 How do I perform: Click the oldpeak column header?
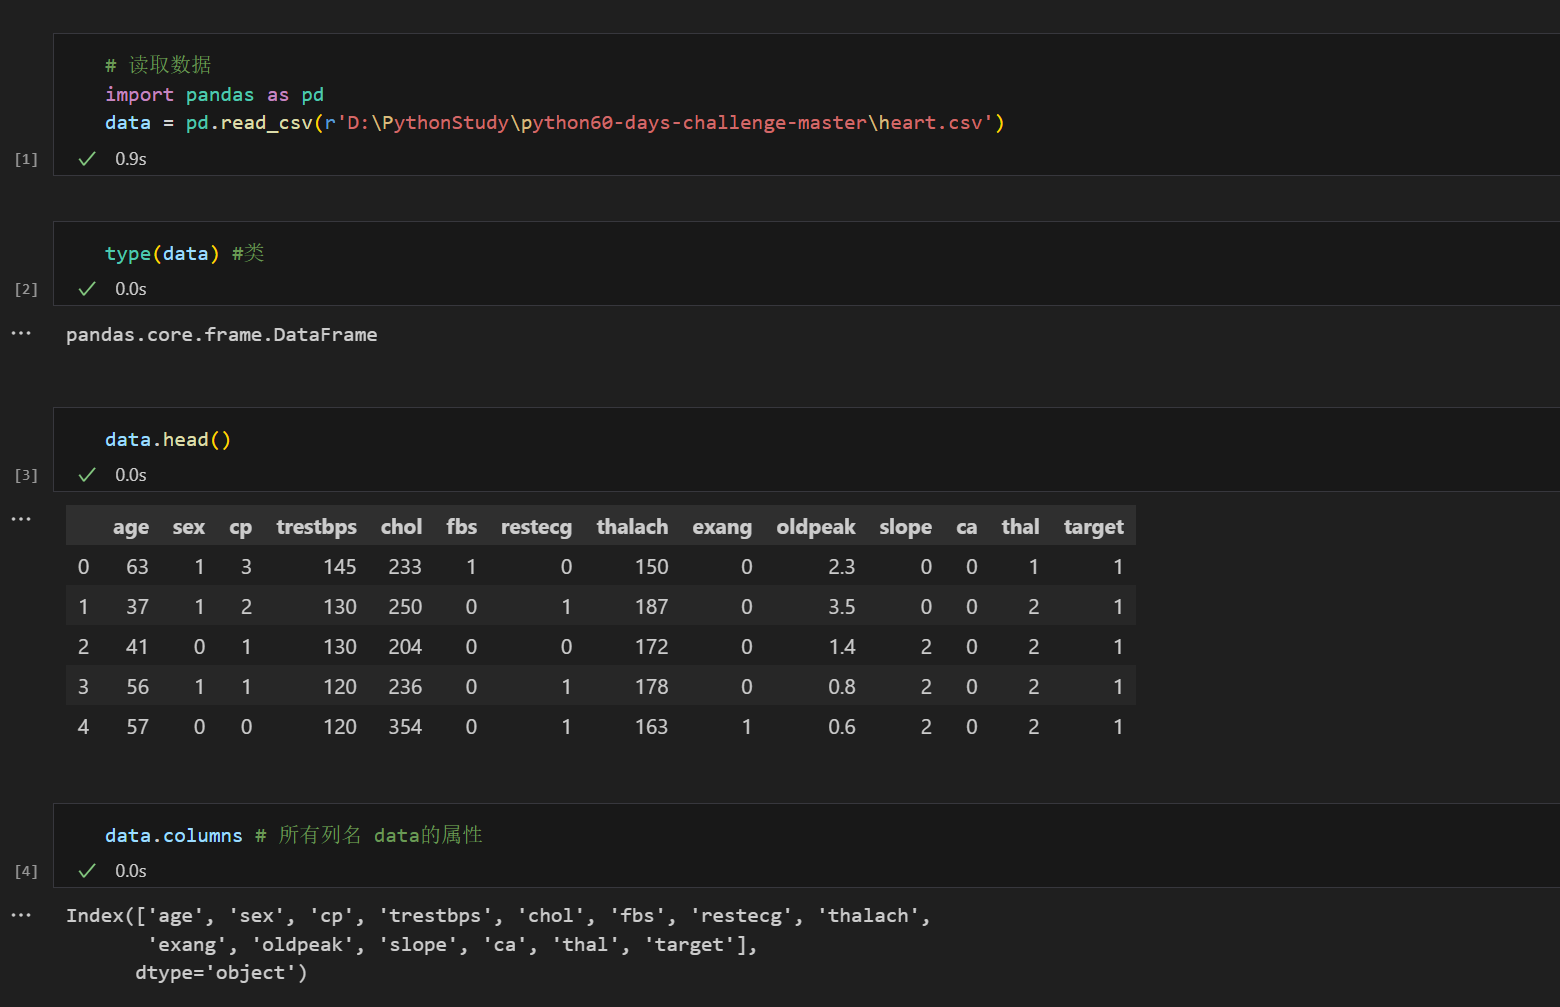point(816,527)
